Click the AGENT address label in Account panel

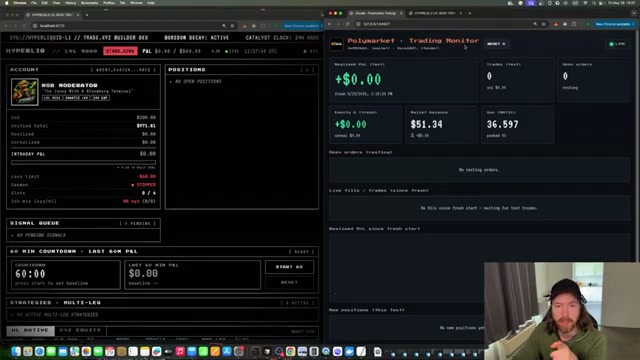pyautogui.click(x=123, y=70)
